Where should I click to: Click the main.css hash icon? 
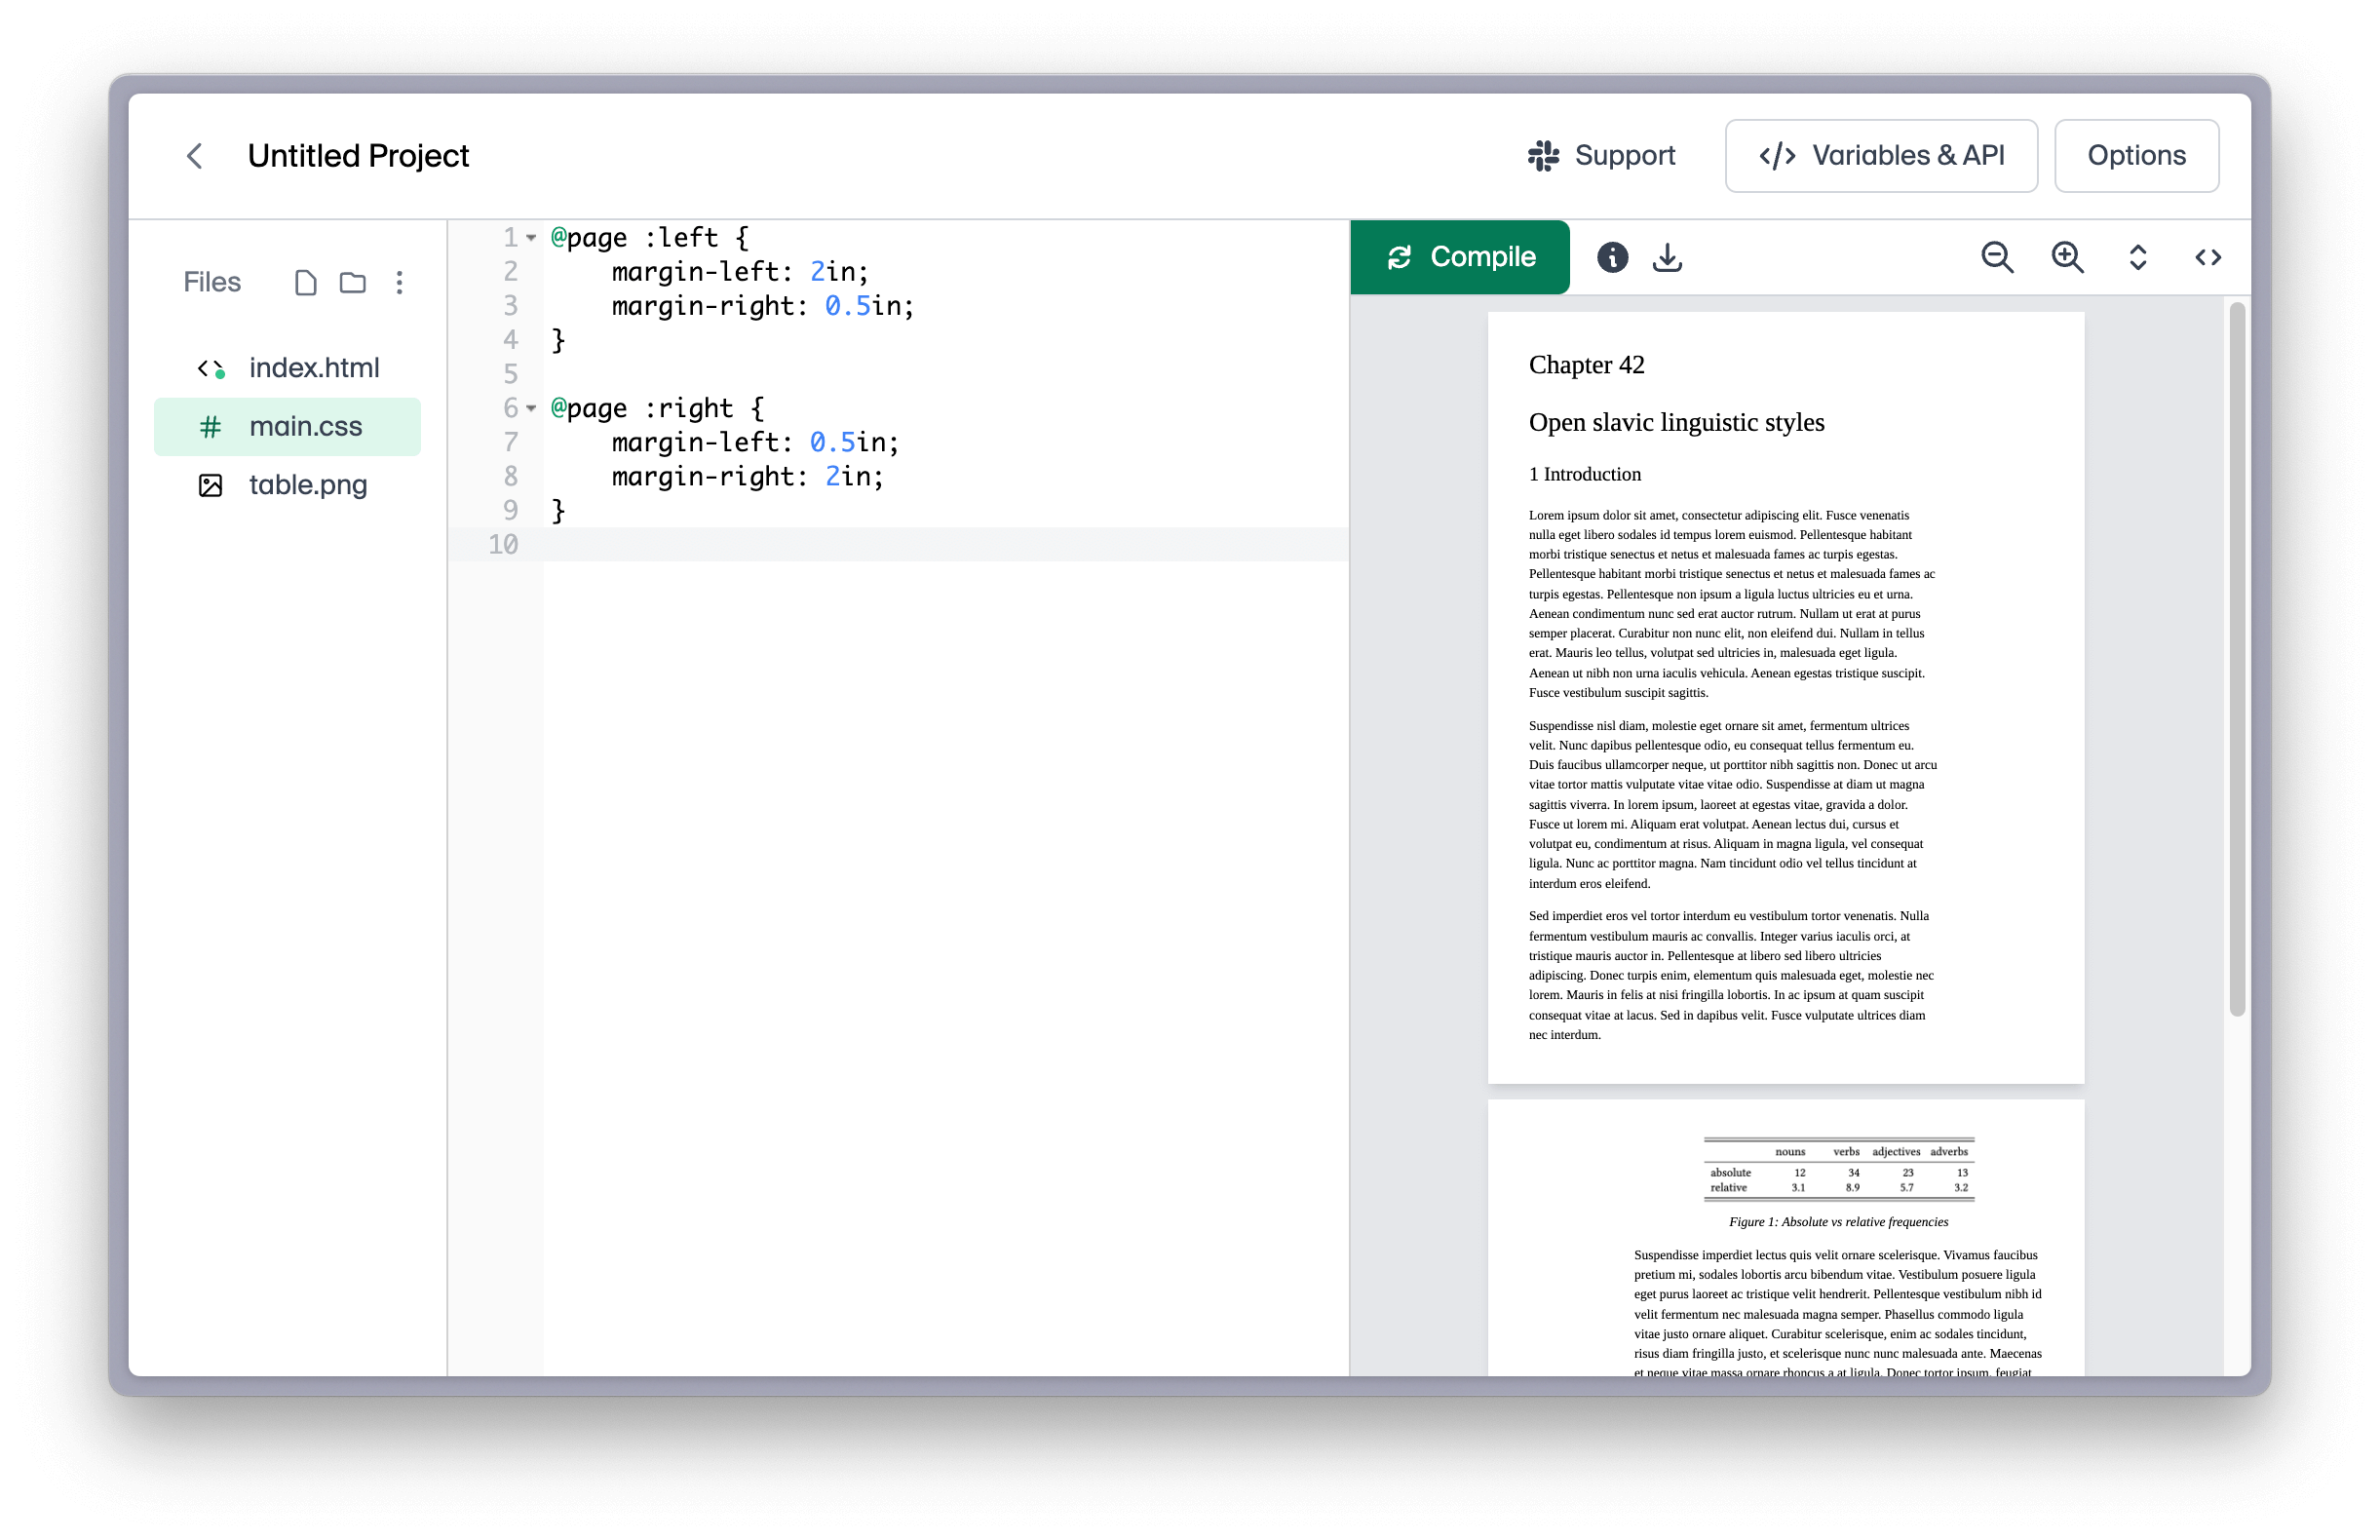tap(210, 427)
